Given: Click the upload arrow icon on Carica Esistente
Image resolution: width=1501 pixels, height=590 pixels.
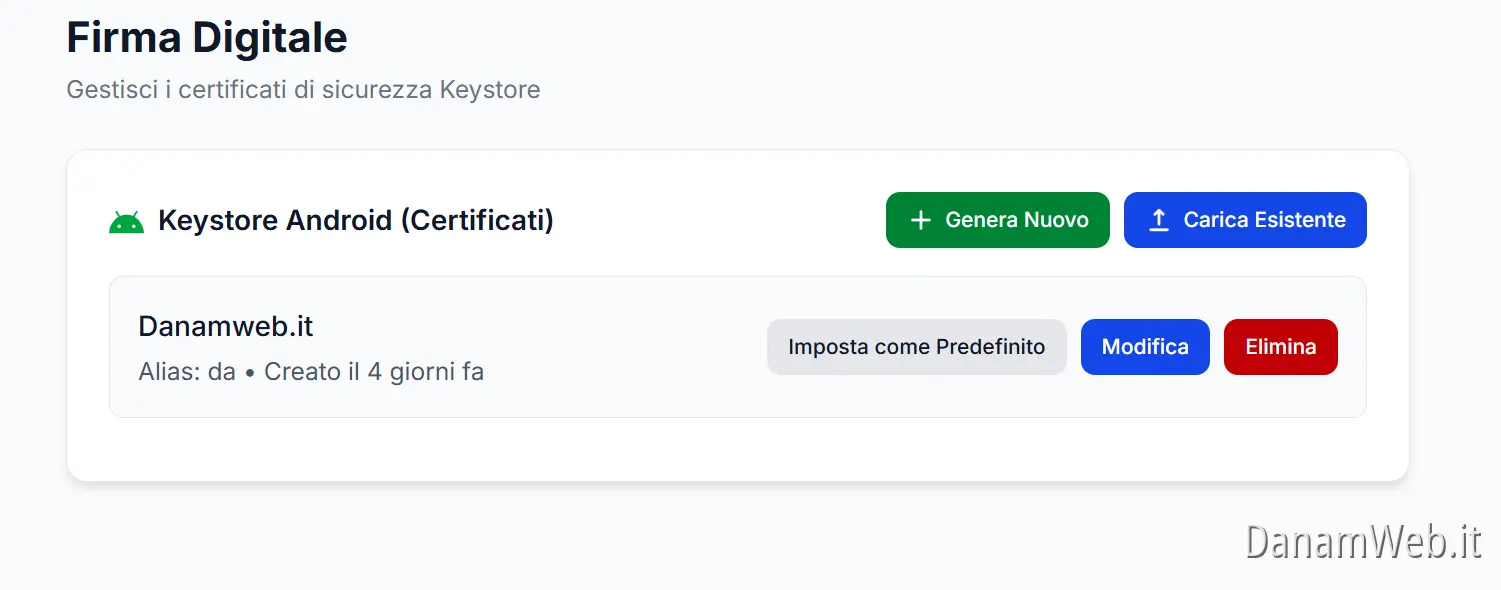Looking at the screenshot, I should (x=1158, y=220).
